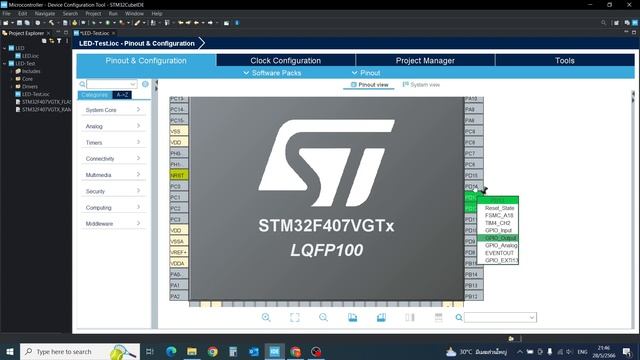The image size is (640, 360).
Task: Click the filter icon in Project Explorer
Action: [59, 41]
